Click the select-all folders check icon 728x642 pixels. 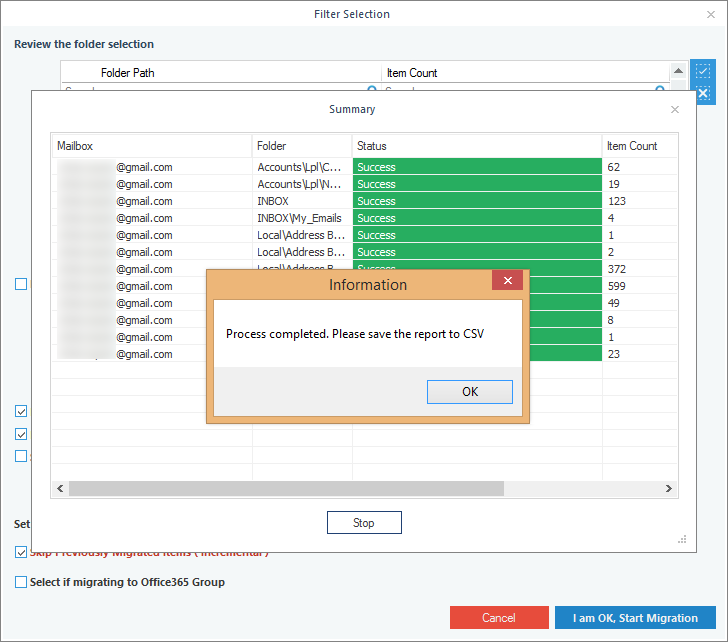(703, 72)
